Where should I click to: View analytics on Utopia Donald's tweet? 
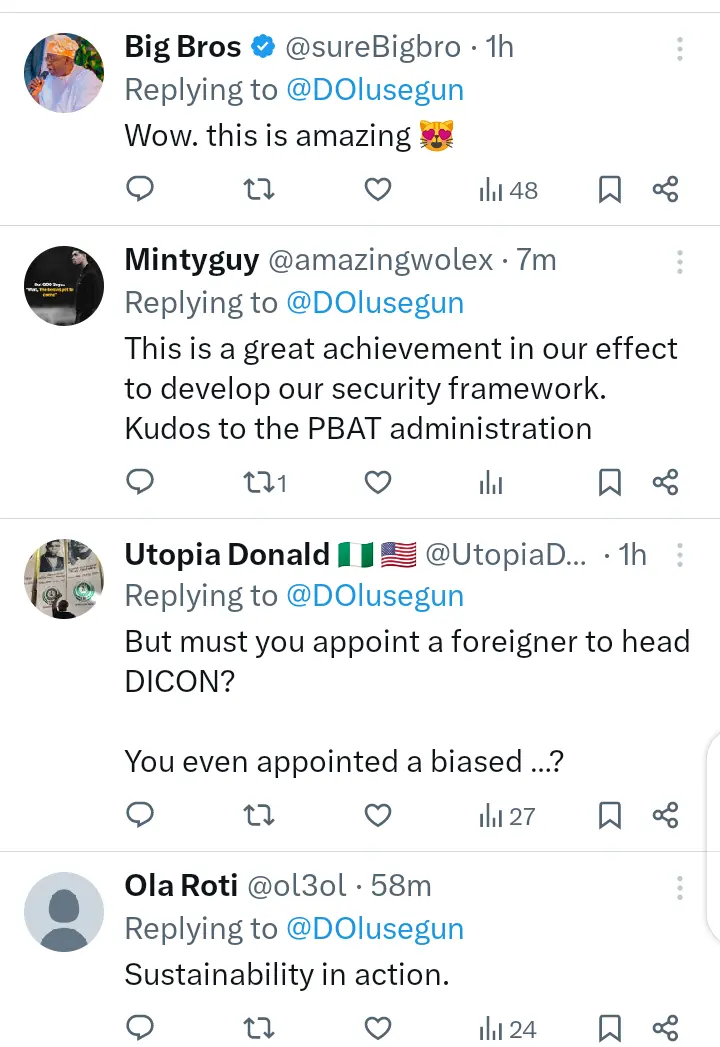click(x=508, y=816)
